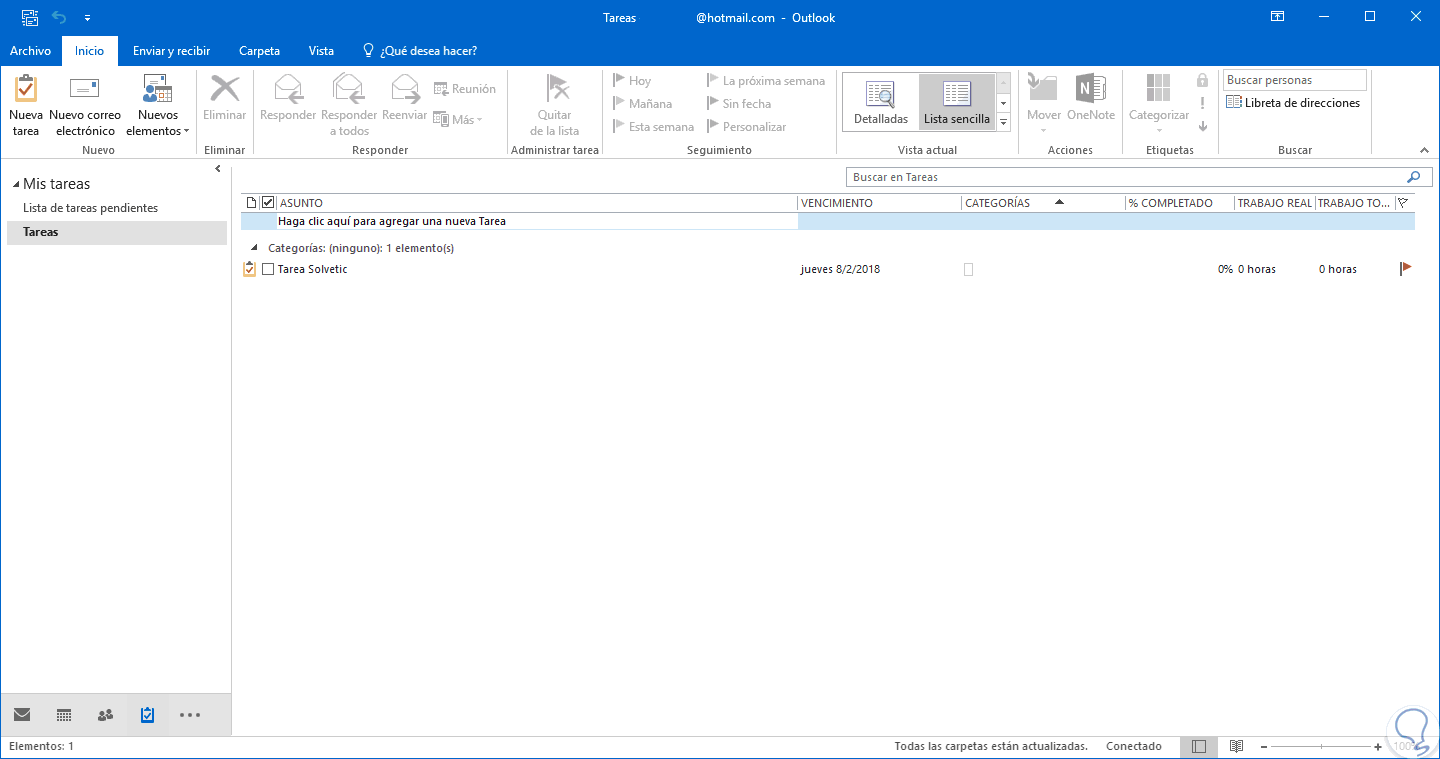Image resolution: width=1440 pixels, height=759 pixels.
Task: Expand the Vista actual gallery with More arrow
Action: click(x=1004, y=122)
